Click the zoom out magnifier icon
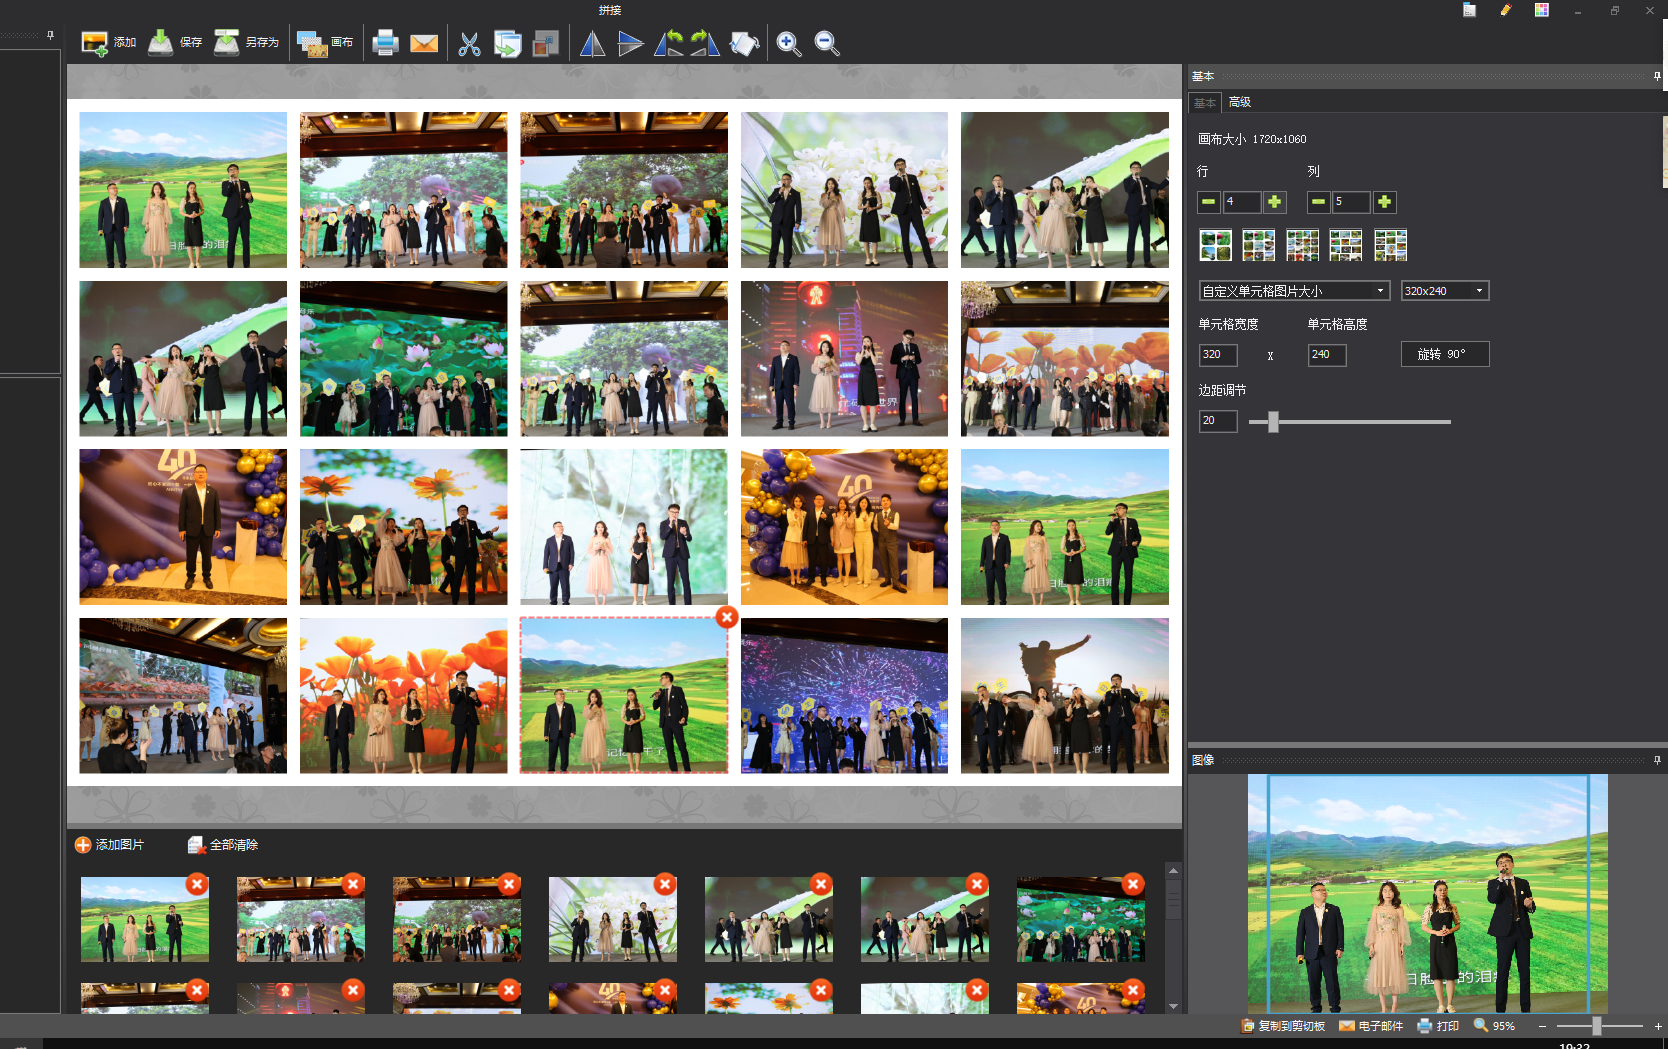Viewport: 1668px width, 1049px height. (826, 43)
